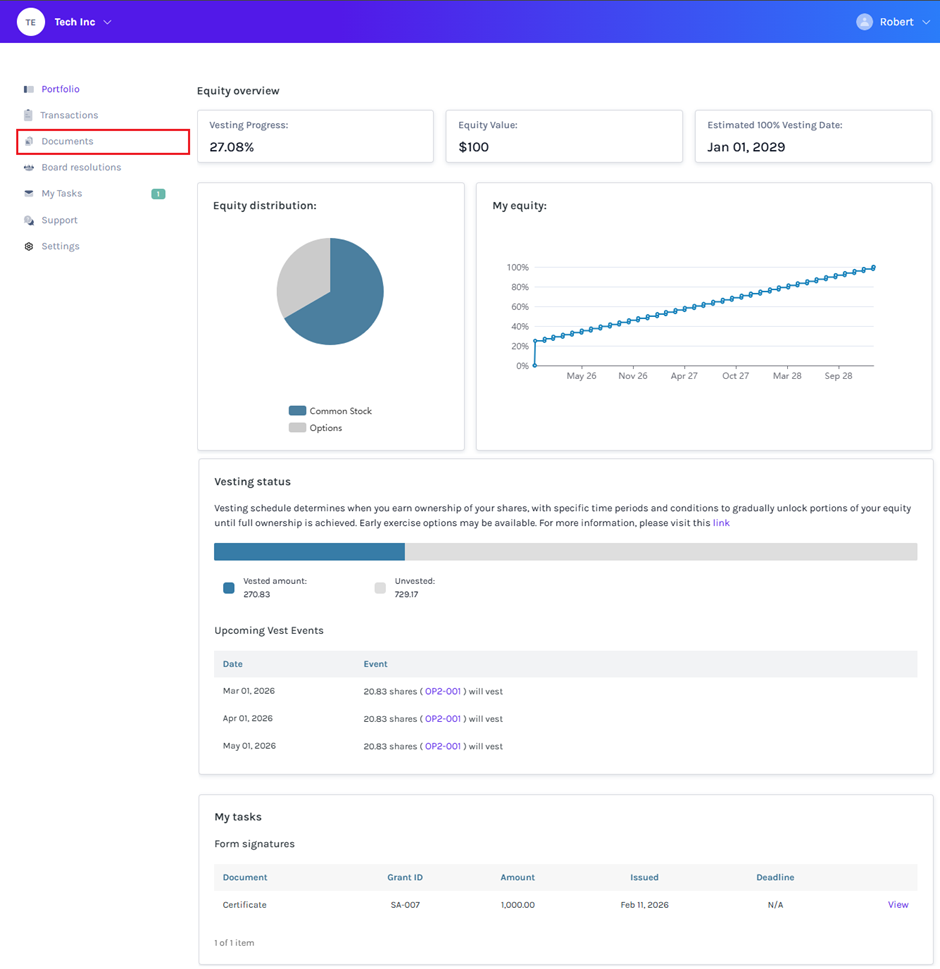Click the Support icon in sidebar
This screenshot has width=940, height=969.
coord(29,220)
